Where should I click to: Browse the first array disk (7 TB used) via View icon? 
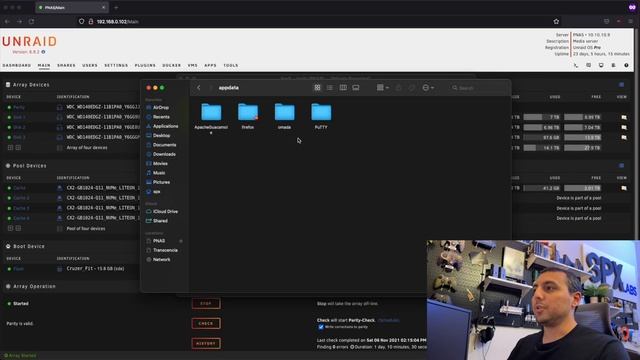click(x=624, y=118)
